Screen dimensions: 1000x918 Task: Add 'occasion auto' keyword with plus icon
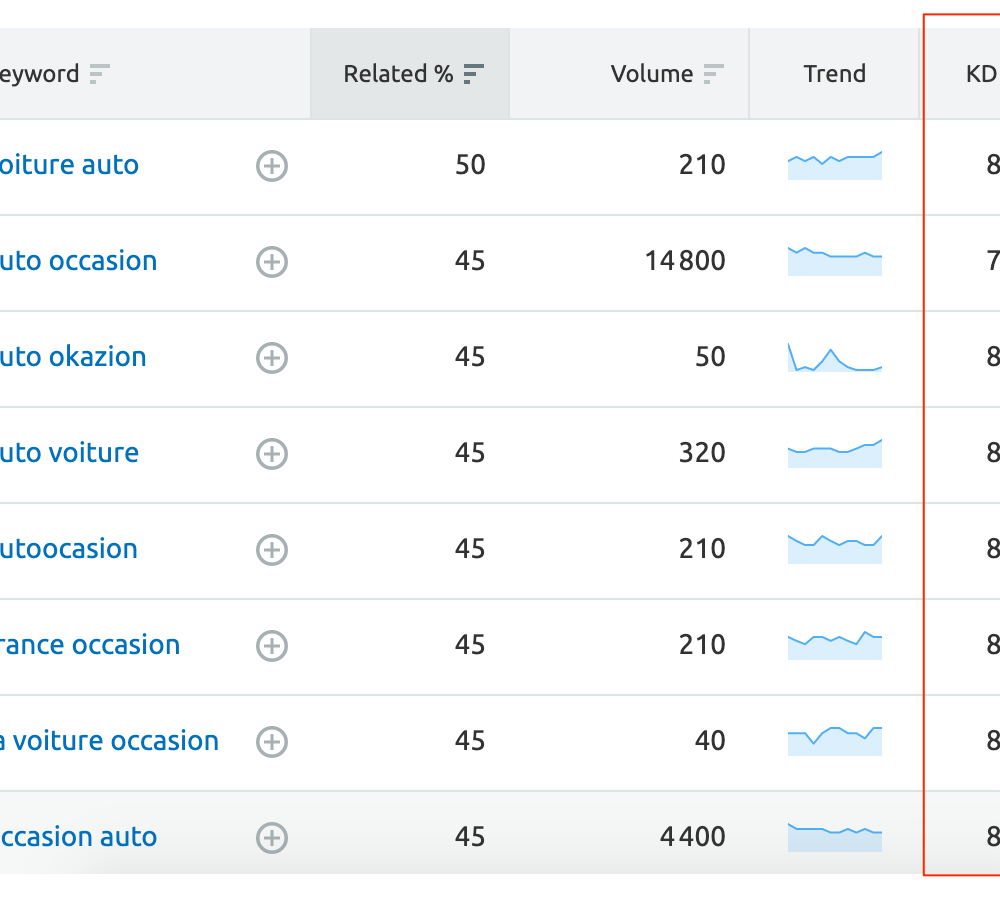[272, 838]
